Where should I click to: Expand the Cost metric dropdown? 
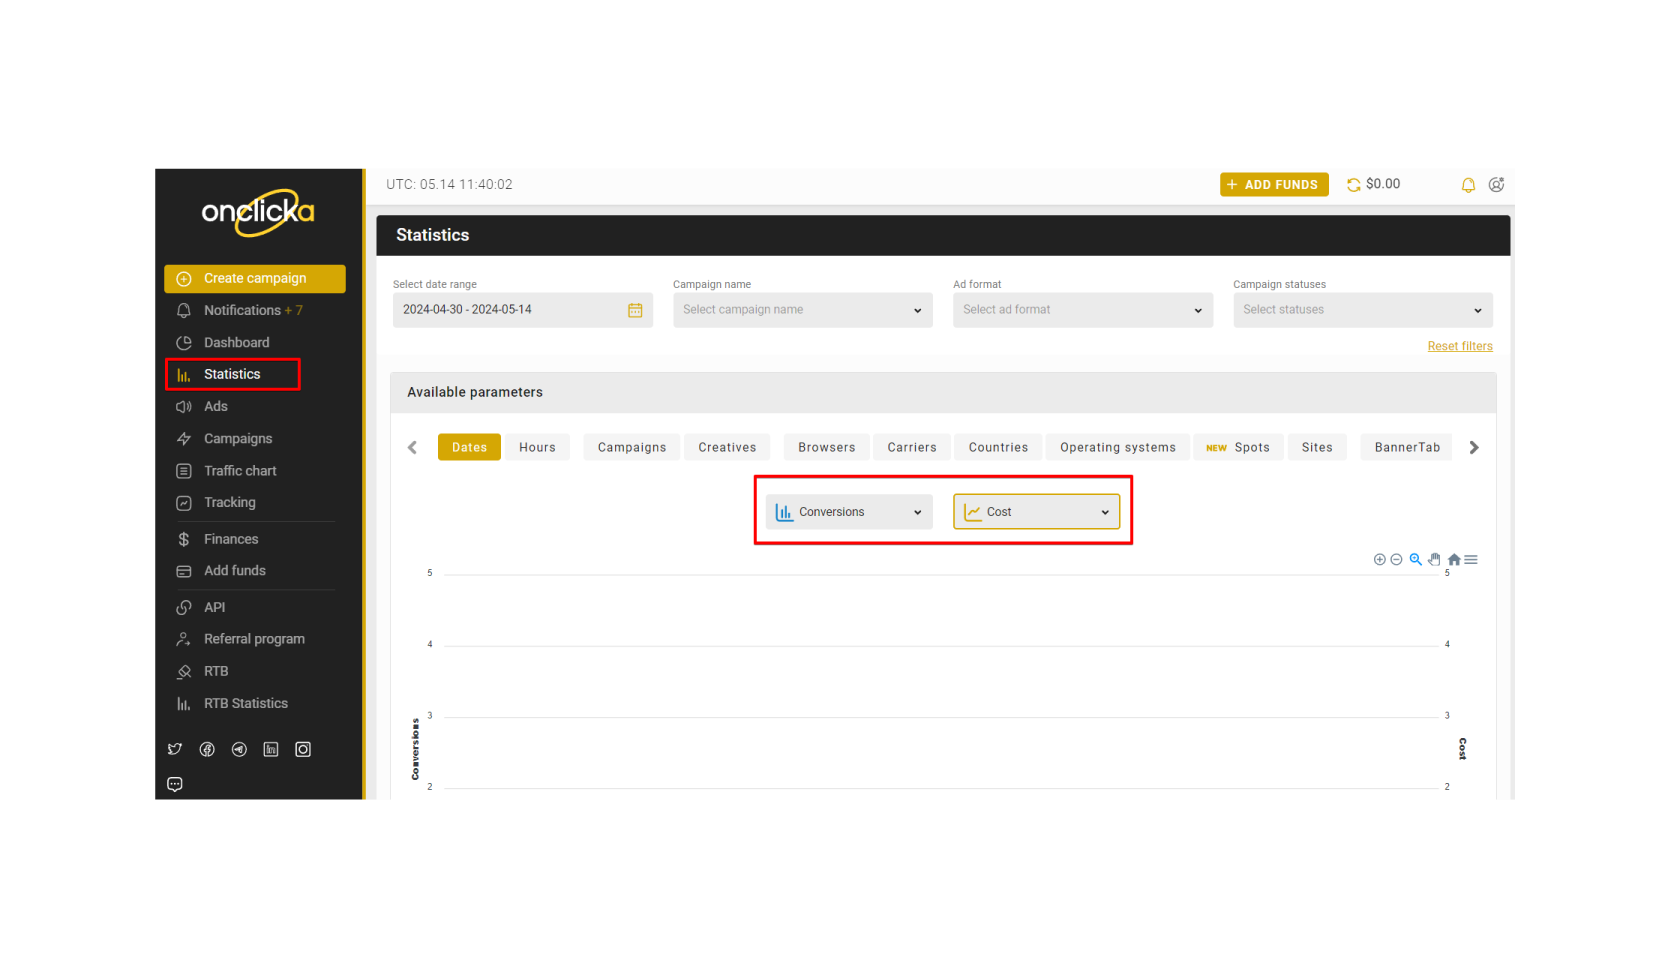pyautogui.click(x=1036, y=512)
